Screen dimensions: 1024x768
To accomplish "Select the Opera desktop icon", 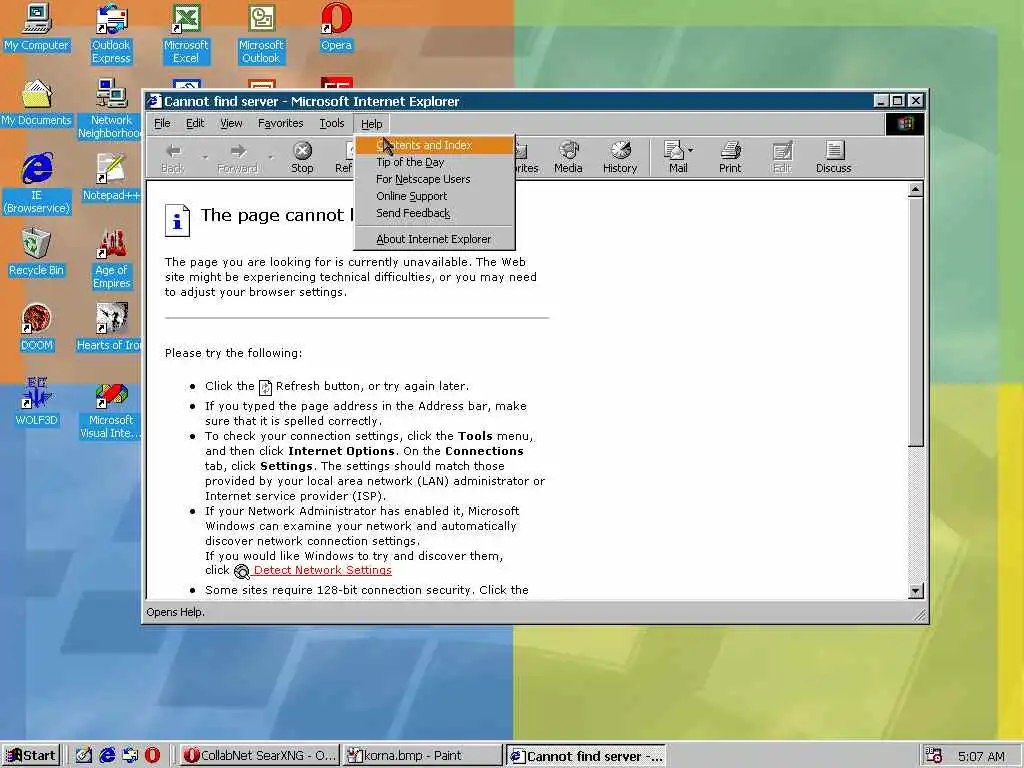I will 336,28.
